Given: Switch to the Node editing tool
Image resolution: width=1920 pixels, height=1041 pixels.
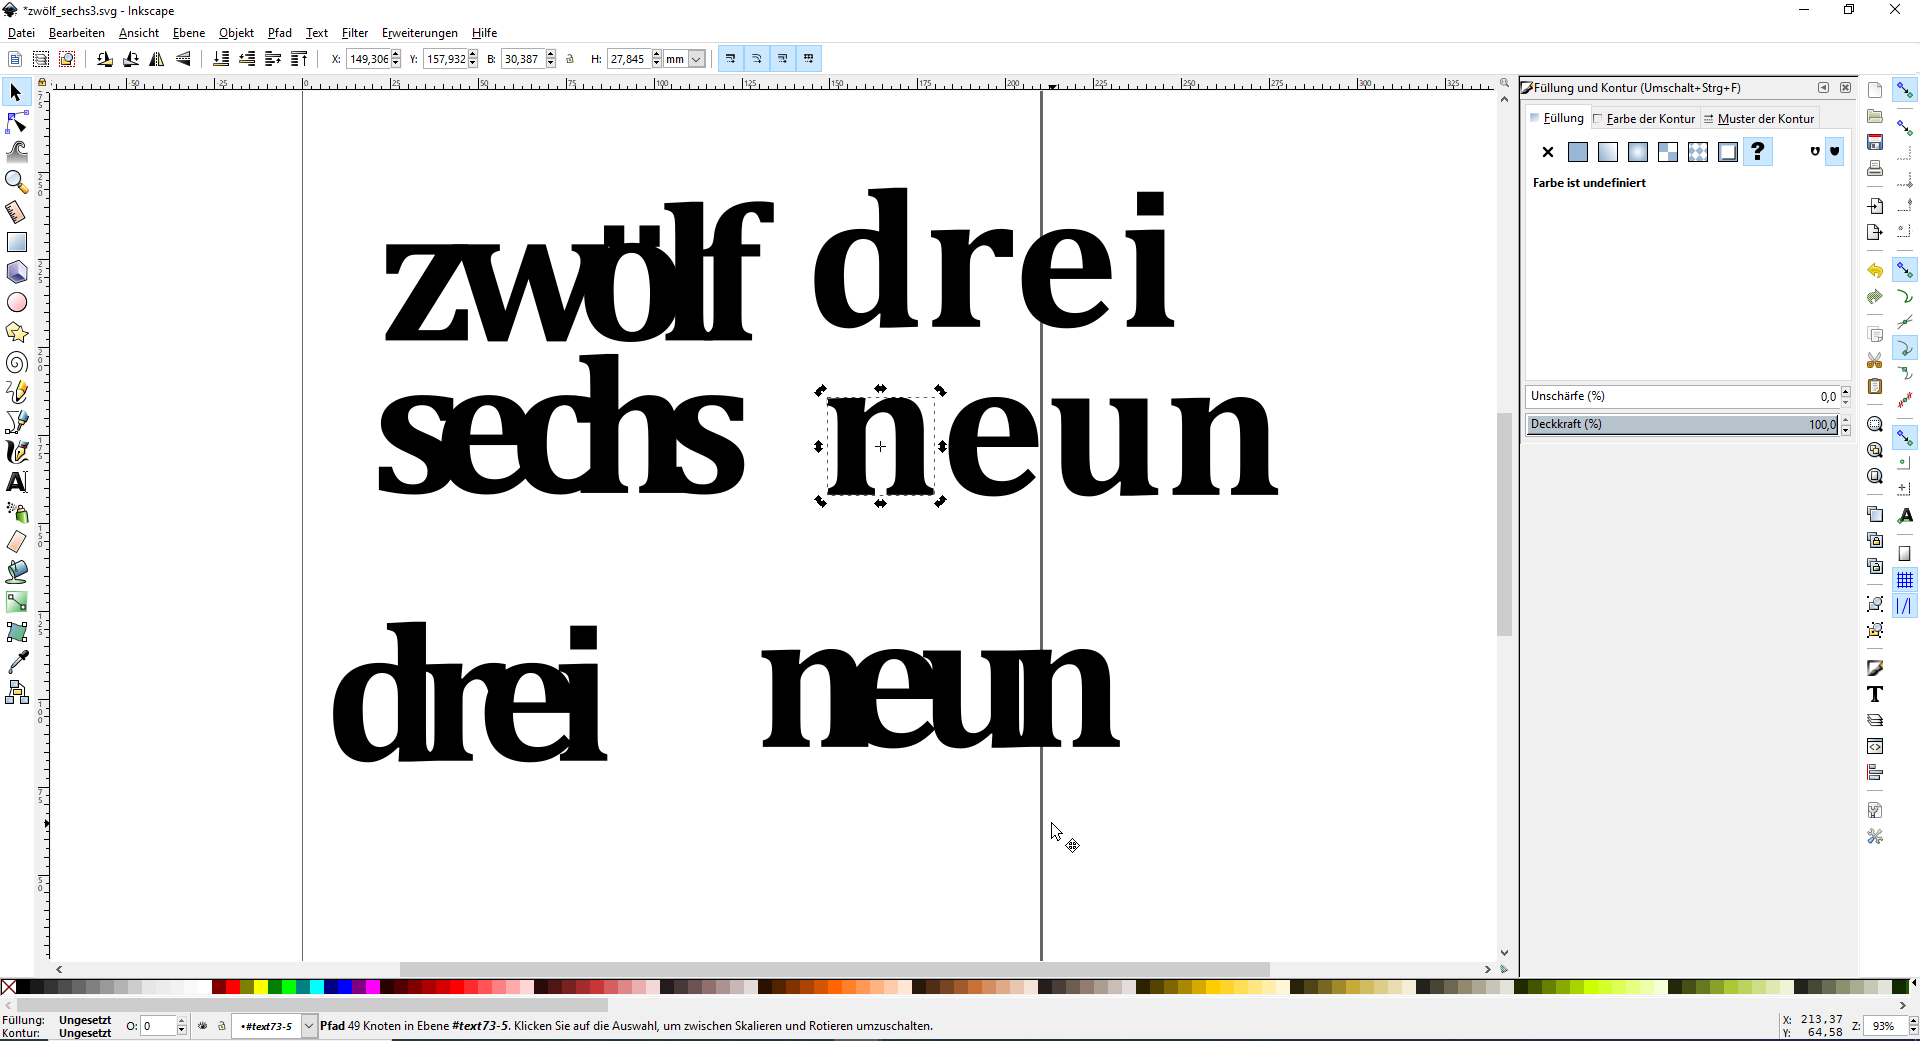Looking at the screenshot, I should point(16,122).
